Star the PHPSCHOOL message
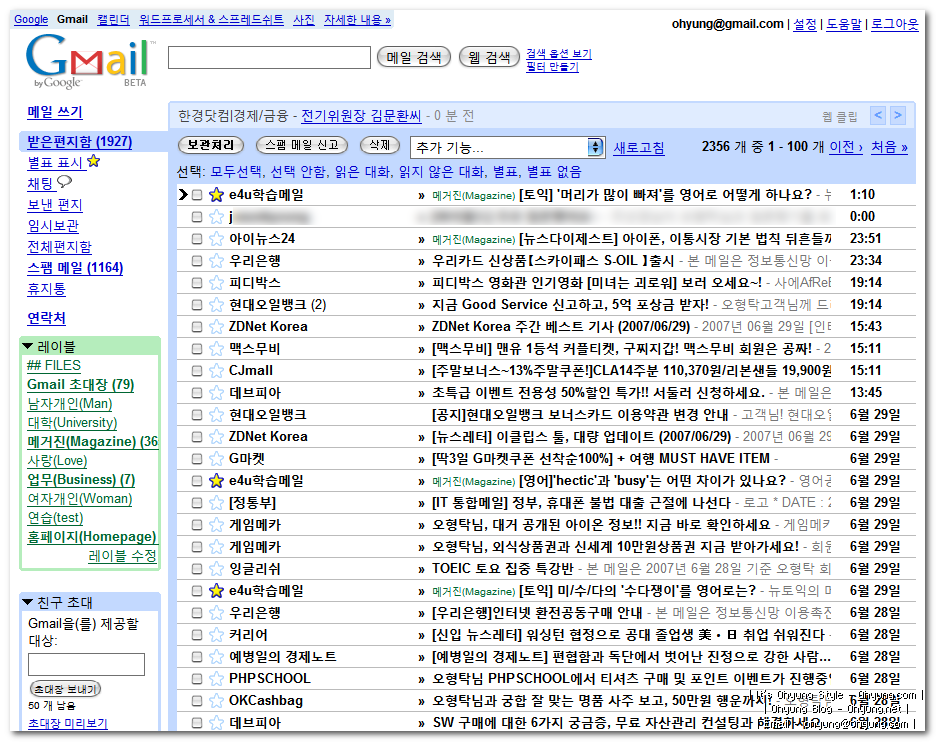Viewport: 936px width, 742px height. point(216,679)
